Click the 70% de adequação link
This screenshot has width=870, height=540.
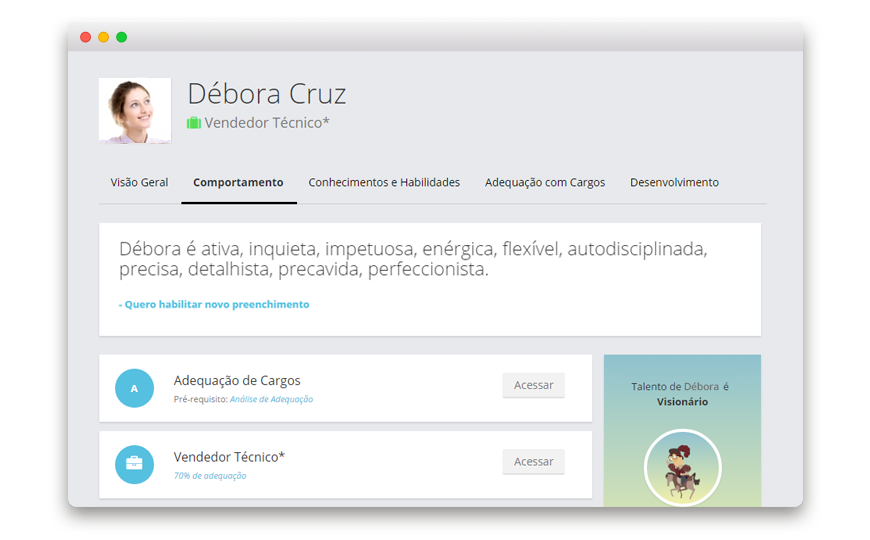(x=210, y=476)
